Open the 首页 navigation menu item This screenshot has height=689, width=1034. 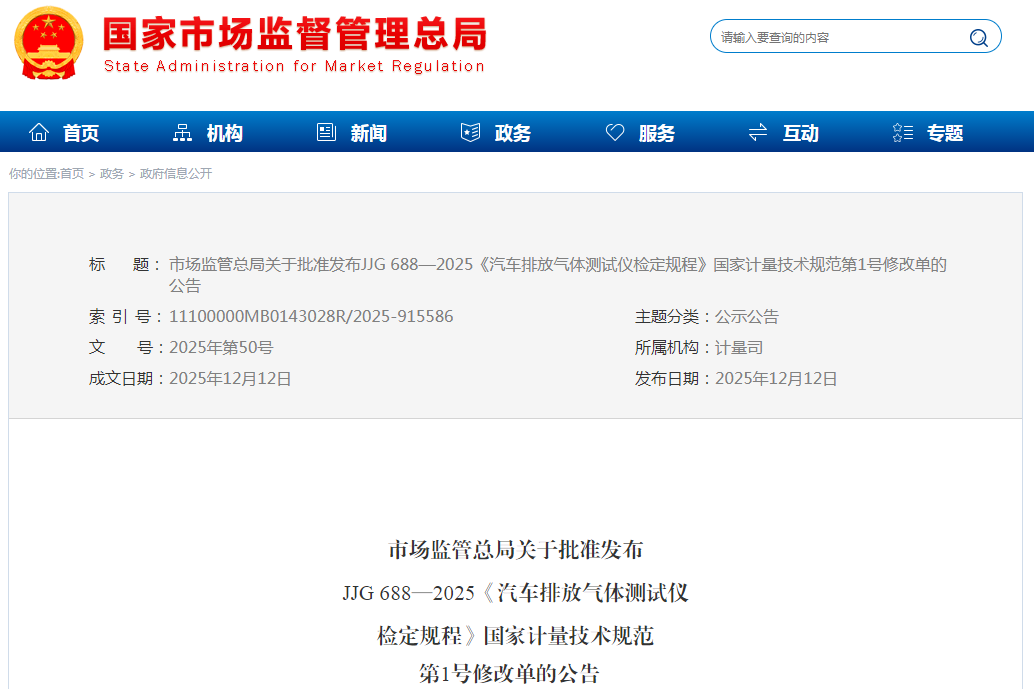(x=81, y=133)
